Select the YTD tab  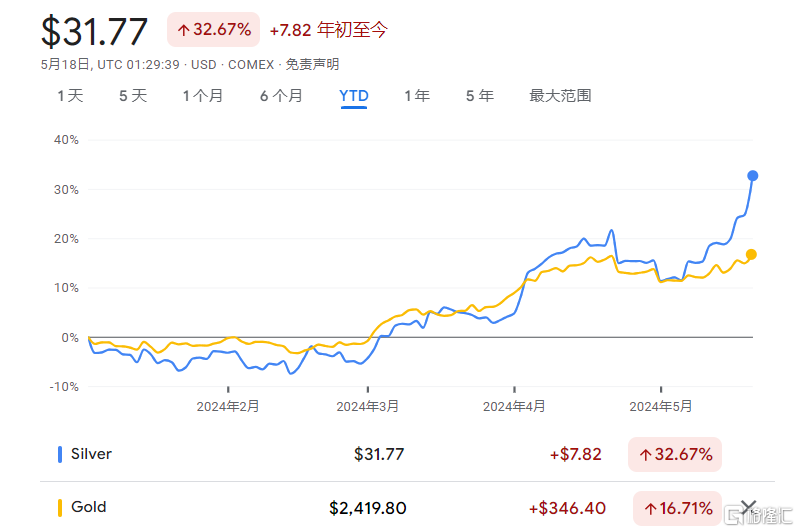coord(354,96)
